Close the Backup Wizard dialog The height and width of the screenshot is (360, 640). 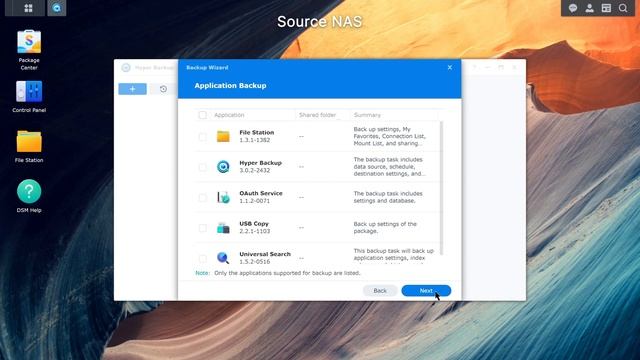tap(449, 67)
